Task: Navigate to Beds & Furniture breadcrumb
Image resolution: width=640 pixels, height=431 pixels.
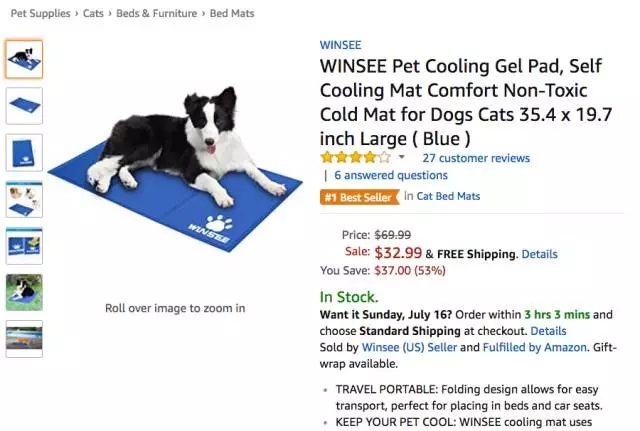Action: [156, 13]
